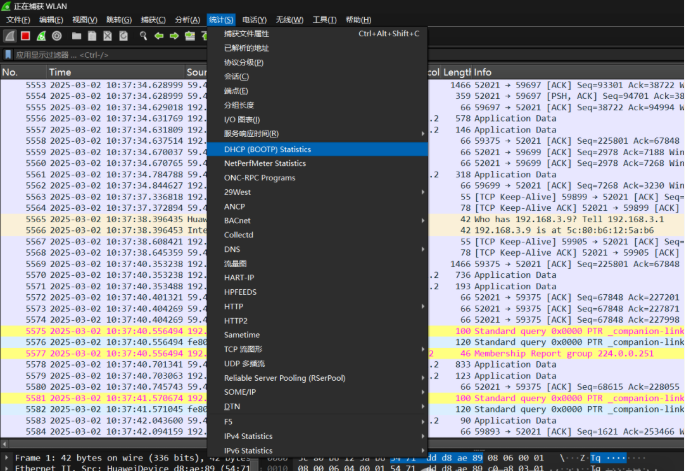The height and width of the screenshot is (471, 685).
Task: Select 协议分级(P) menu entry
Action: (317, 62)
